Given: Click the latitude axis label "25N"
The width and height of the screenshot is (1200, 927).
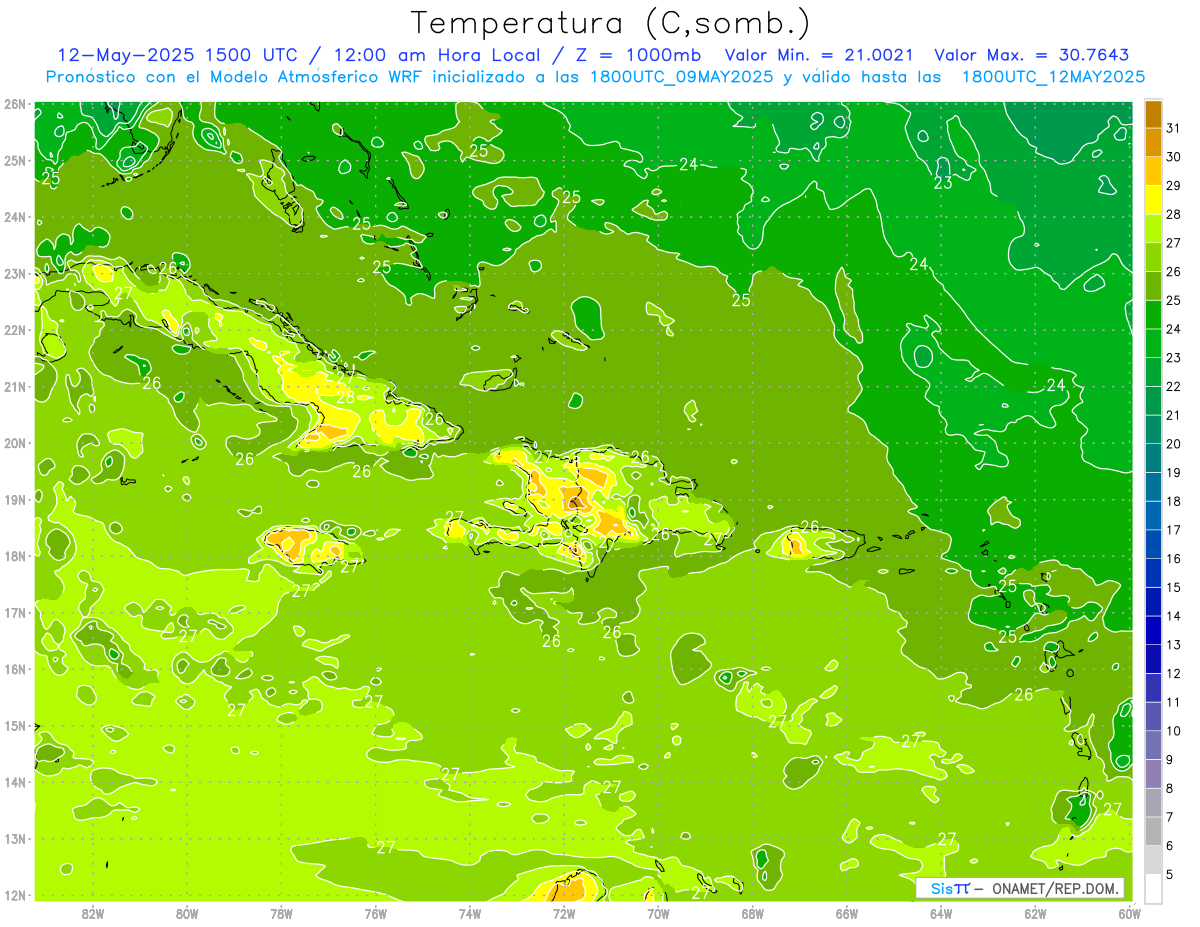Looking at the screenshot, I should 15,161.
